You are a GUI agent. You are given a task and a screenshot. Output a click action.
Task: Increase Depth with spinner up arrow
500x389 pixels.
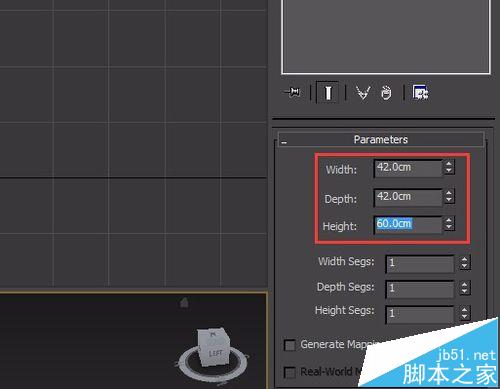[x=449, y=193]
